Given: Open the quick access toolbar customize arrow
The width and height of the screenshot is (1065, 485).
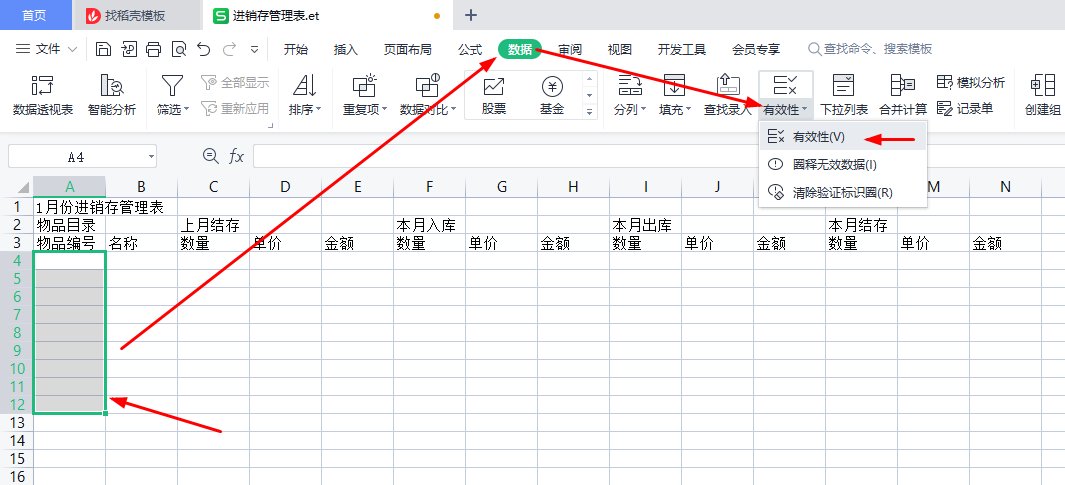Looking at the screenshot, I should 255,50.
